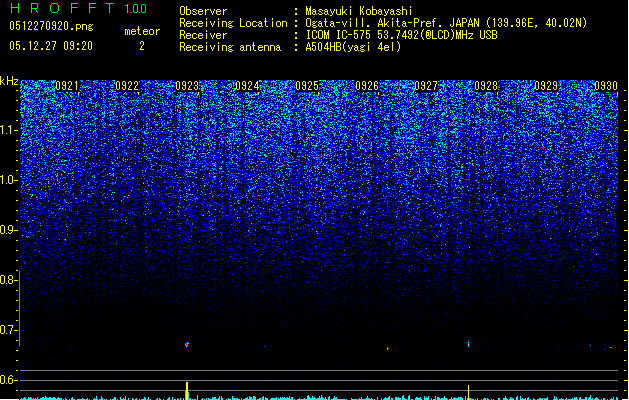The width and height of the screenshot is (629, 400).
Task: Click the Ogata-vill. Akita-Pref. JAPAN location text
Action: pyautogui.click(x=446, y=23)
